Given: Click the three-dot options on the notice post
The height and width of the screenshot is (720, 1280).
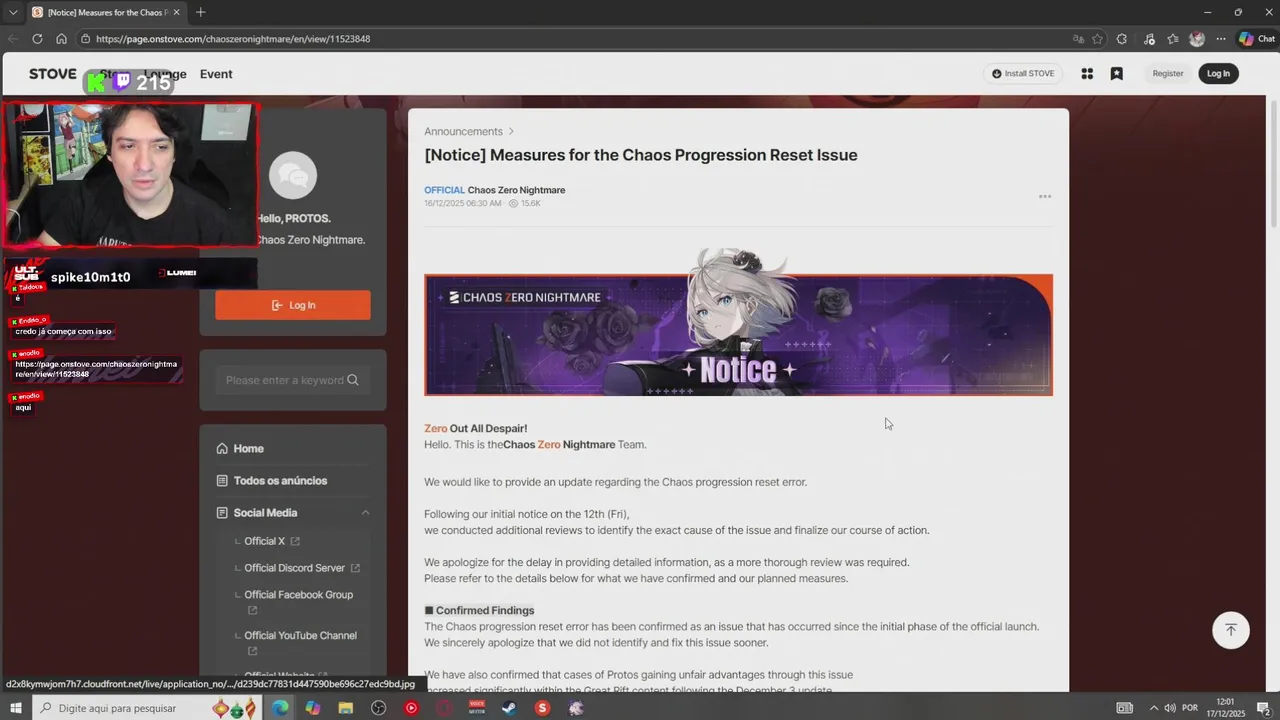Looking at the screenshot, I should 1045,196.
